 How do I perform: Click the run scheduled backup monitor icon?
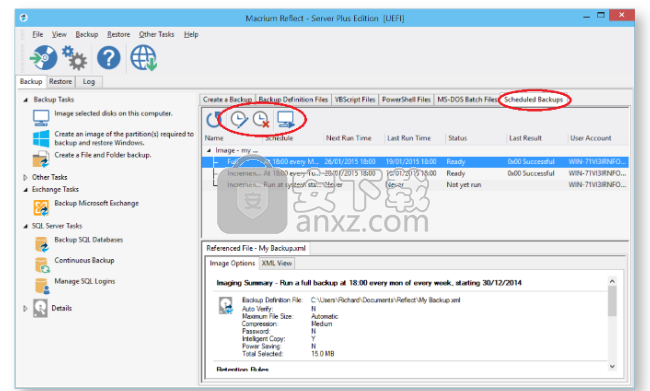coord(286,120)
